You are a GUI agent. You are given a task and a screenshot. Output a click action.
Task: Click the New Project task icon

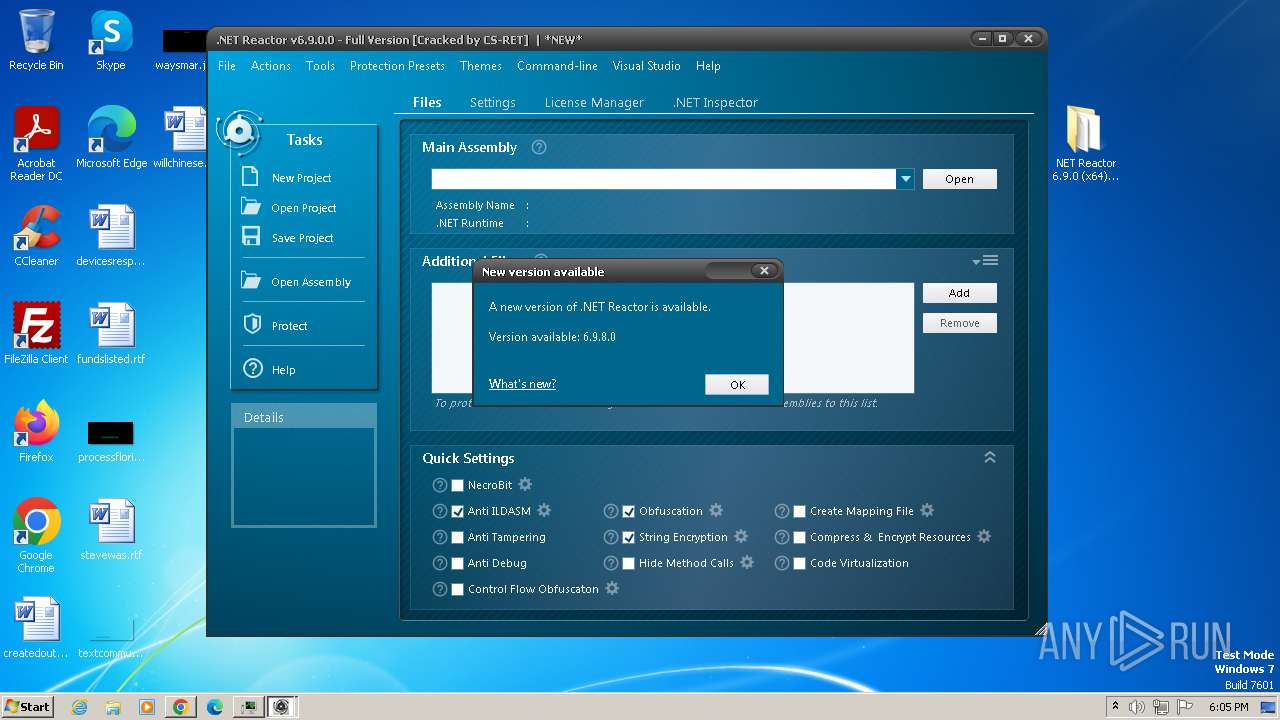pyautogui.click(x=251, y=177)
